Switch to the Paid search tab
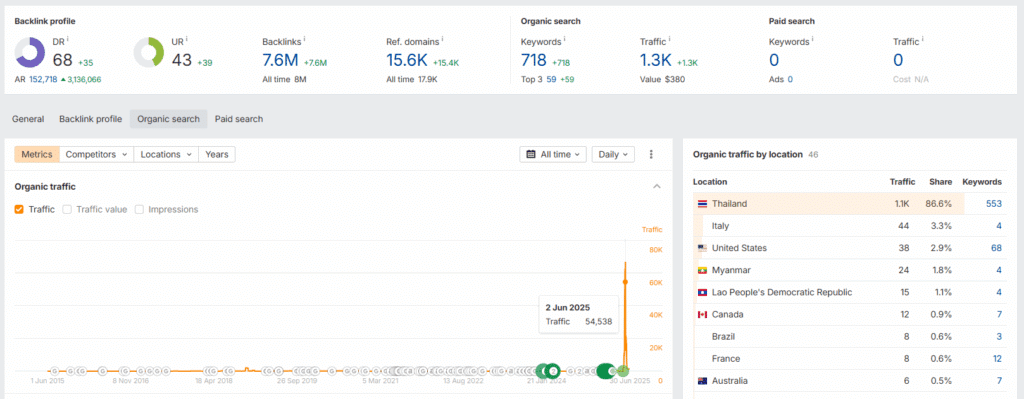Image resolution: width=1024 pixels, height=399 pixels. click(239, 119)
